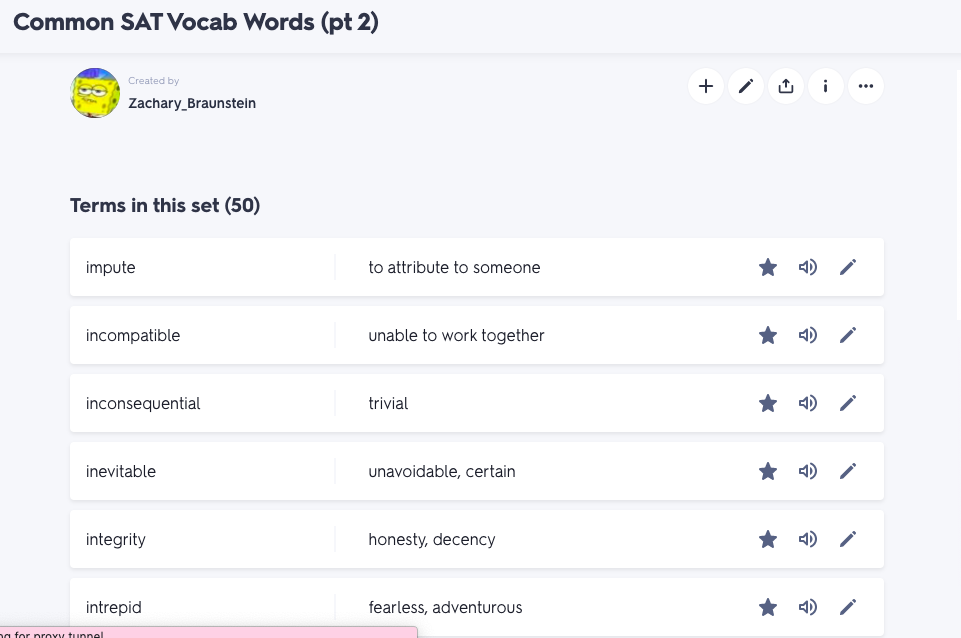Open Zachary_Braunstein's profile link
Viewport: 961px width, 638px height.
point(192,103)
